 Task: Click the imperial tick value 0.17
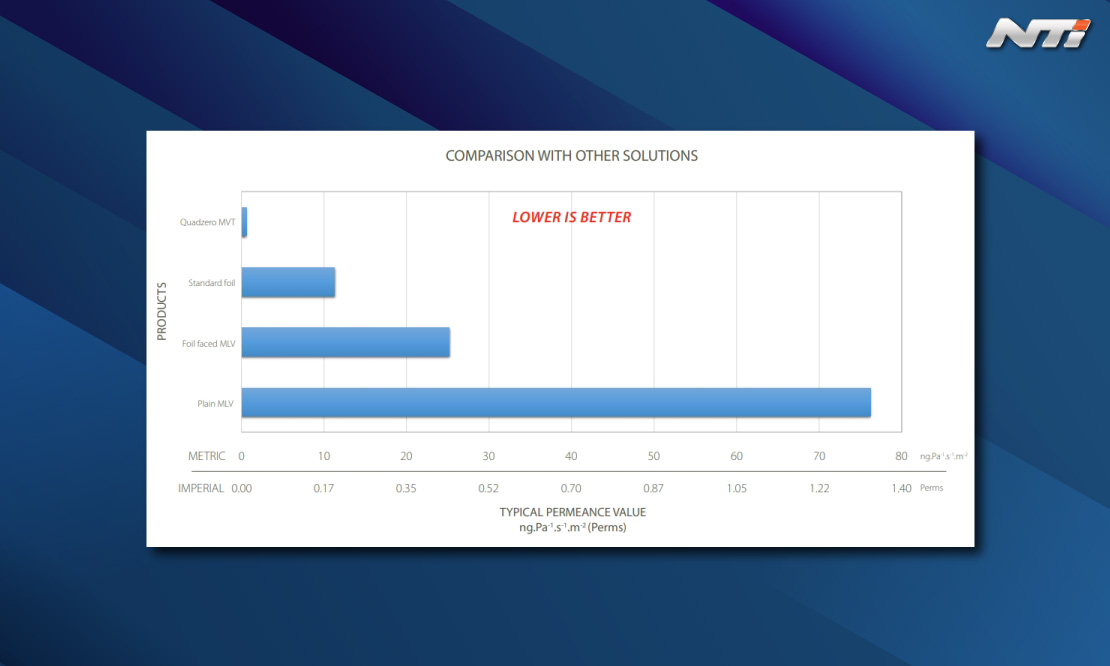(x=324, y=488)
